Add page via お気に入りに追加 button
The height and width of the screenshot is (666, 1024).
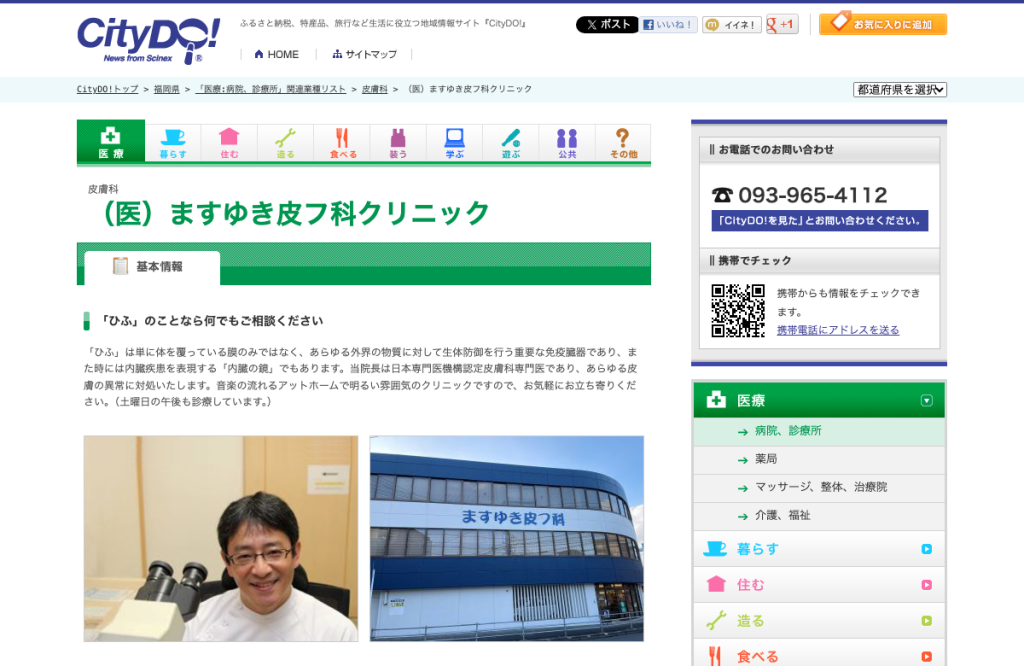click(x=883, y=24)
